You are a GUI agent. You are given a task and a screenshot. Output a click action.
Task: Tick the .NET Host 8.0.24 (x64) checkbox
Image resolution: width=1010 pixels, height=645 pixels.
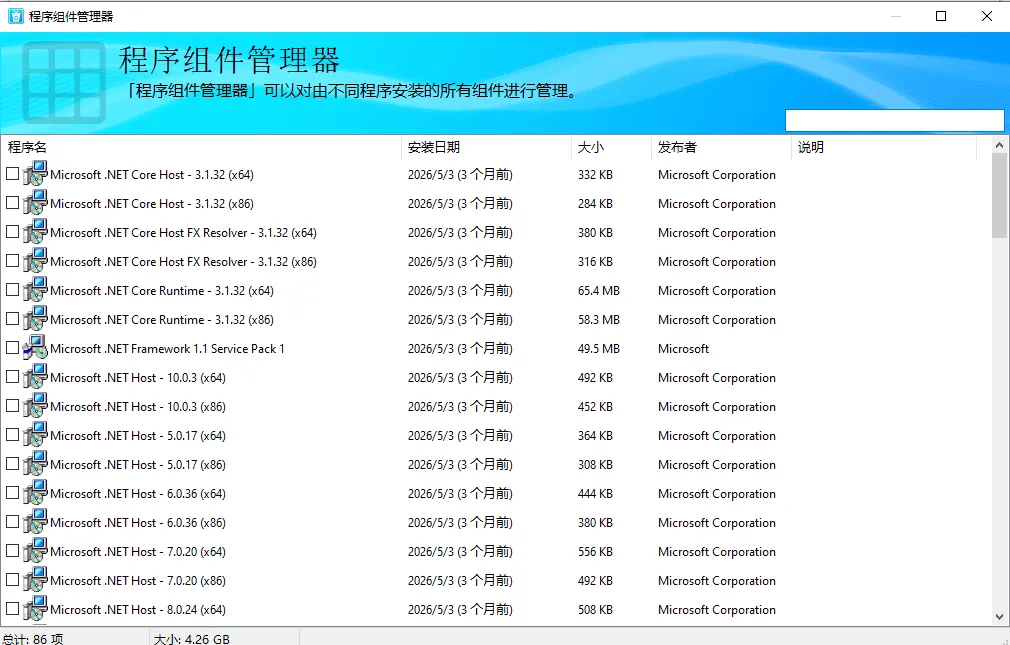click(12, 609)
